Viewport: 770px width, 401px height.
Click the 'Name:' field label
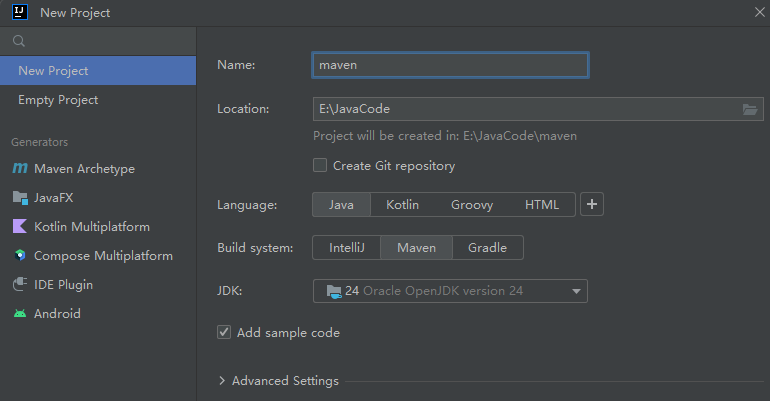[236, 65]
